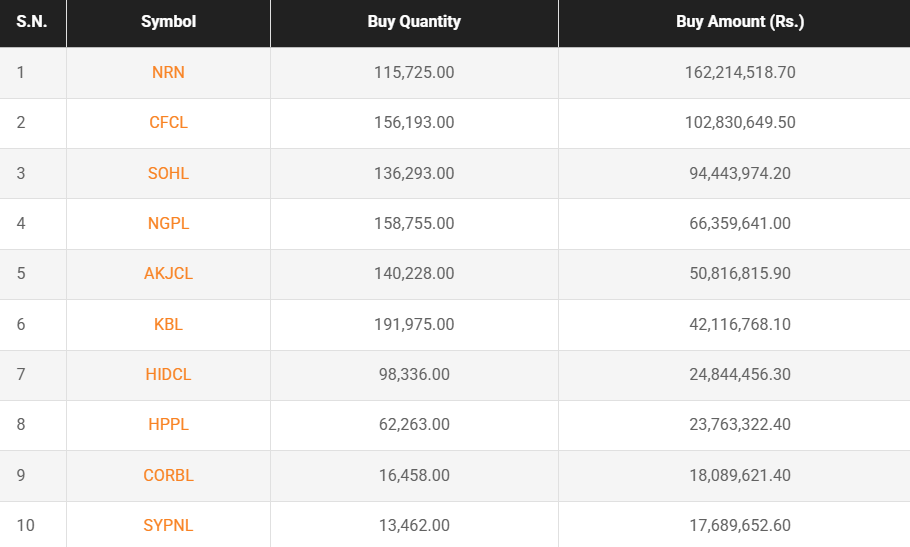Click serial number 2 in CFCL row
This screenshot has width=910, height=547.
(x=21, y=122)
